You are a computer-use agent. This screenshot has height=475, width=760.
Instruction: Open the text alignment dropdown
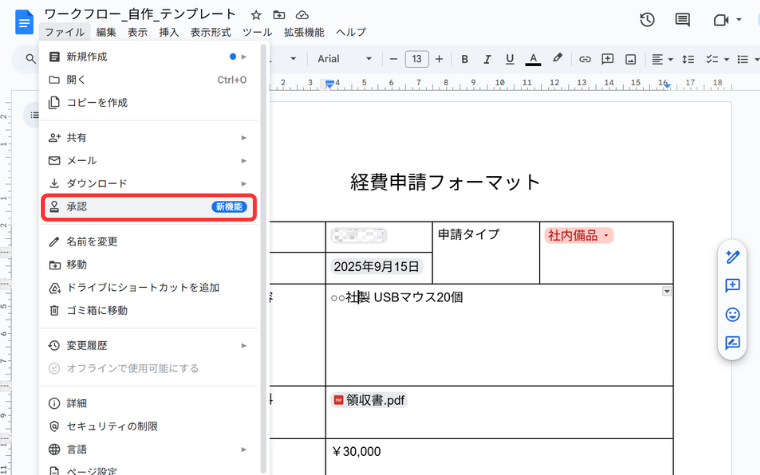[662, 59]
